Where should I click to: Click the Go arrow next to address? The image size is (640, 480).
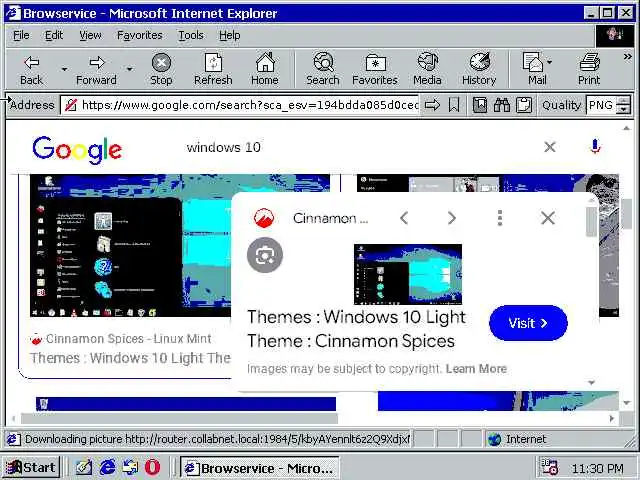click(x=432, y=105)
